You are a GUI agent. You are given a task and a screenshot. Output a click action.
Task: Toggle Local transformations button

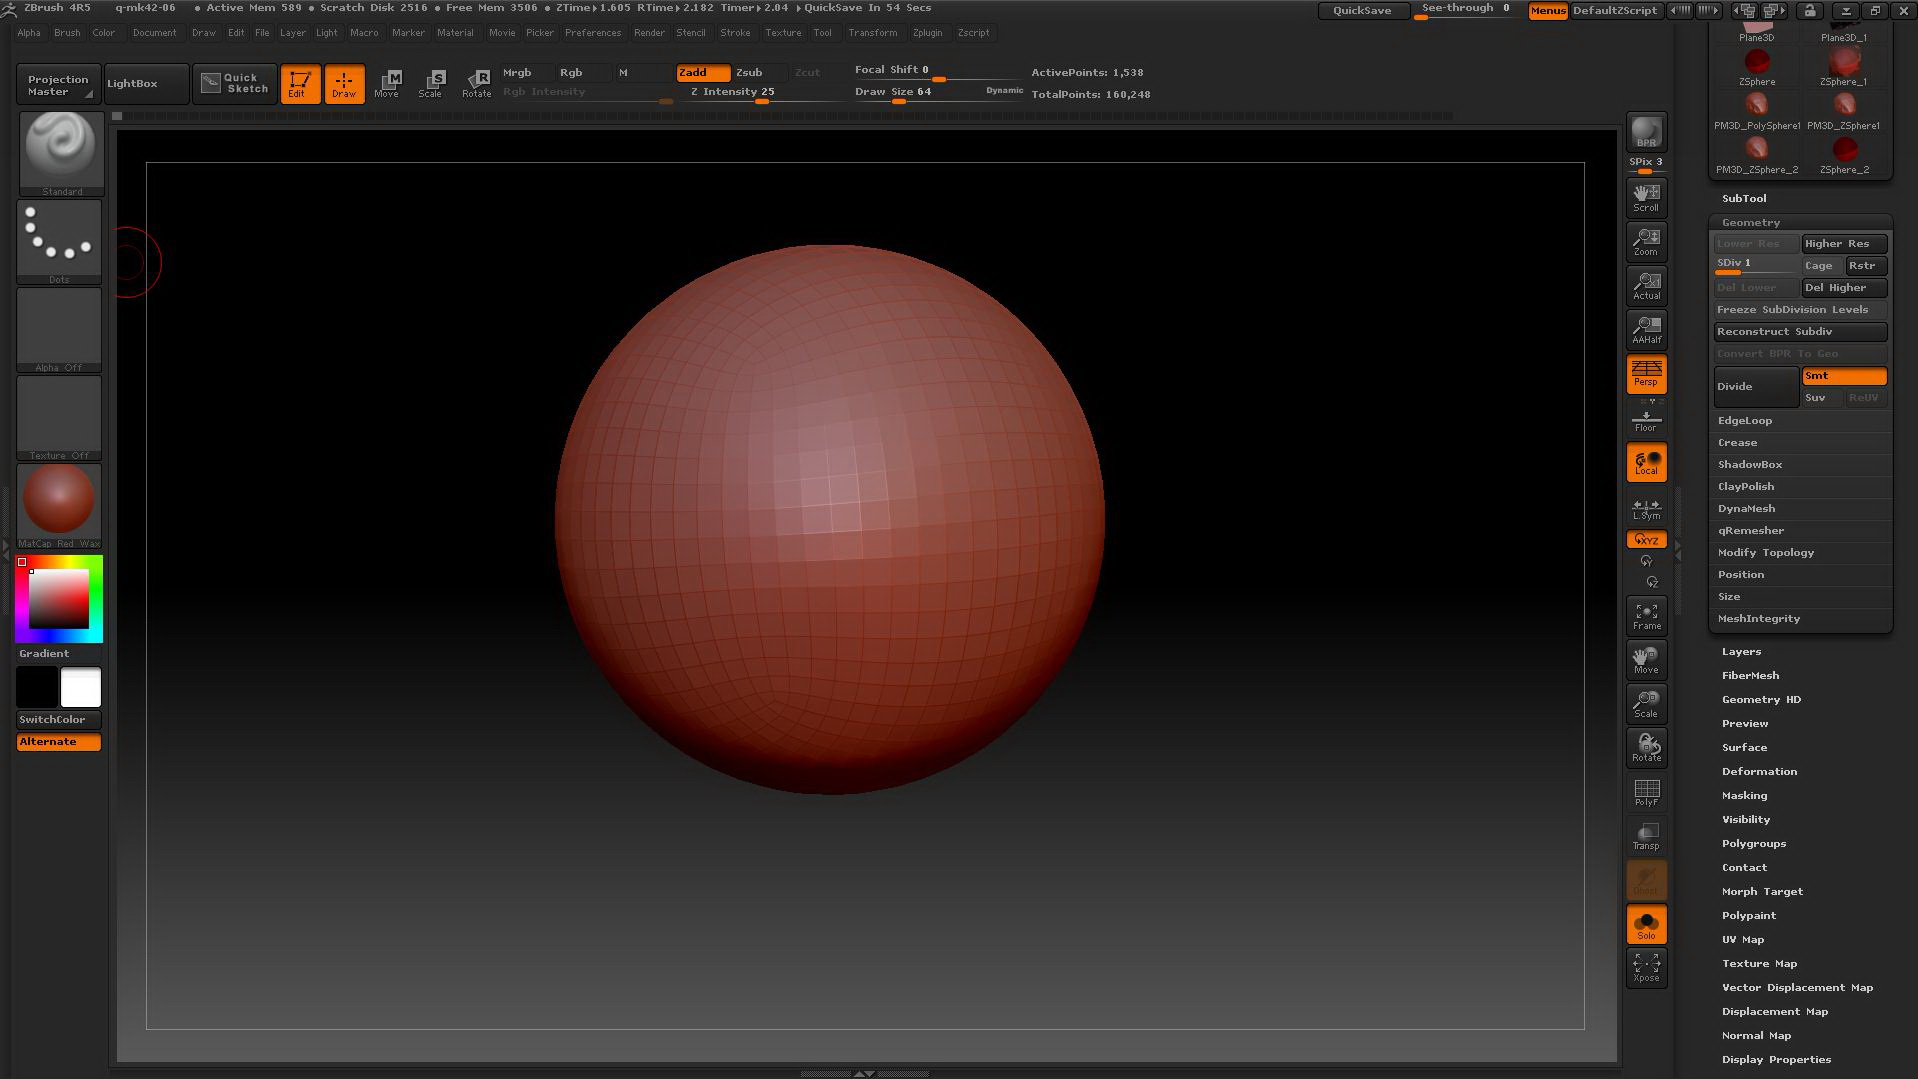pos(1646,462)
